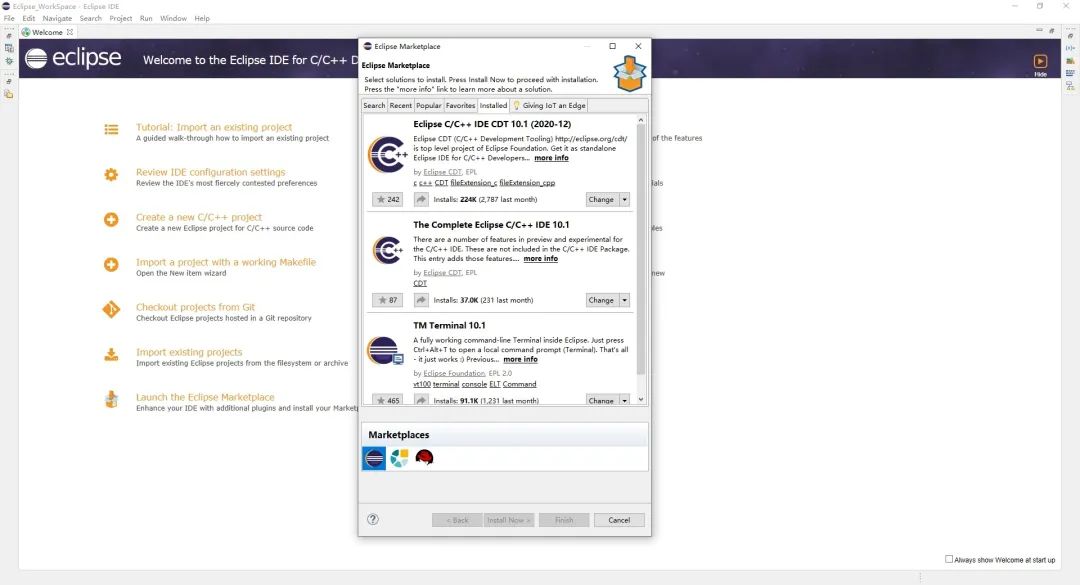Open more info link for Eclipse CDT 10.1
Image resolution: width=1080 pixels, height=585 pixels.
(x=551, y=158)
